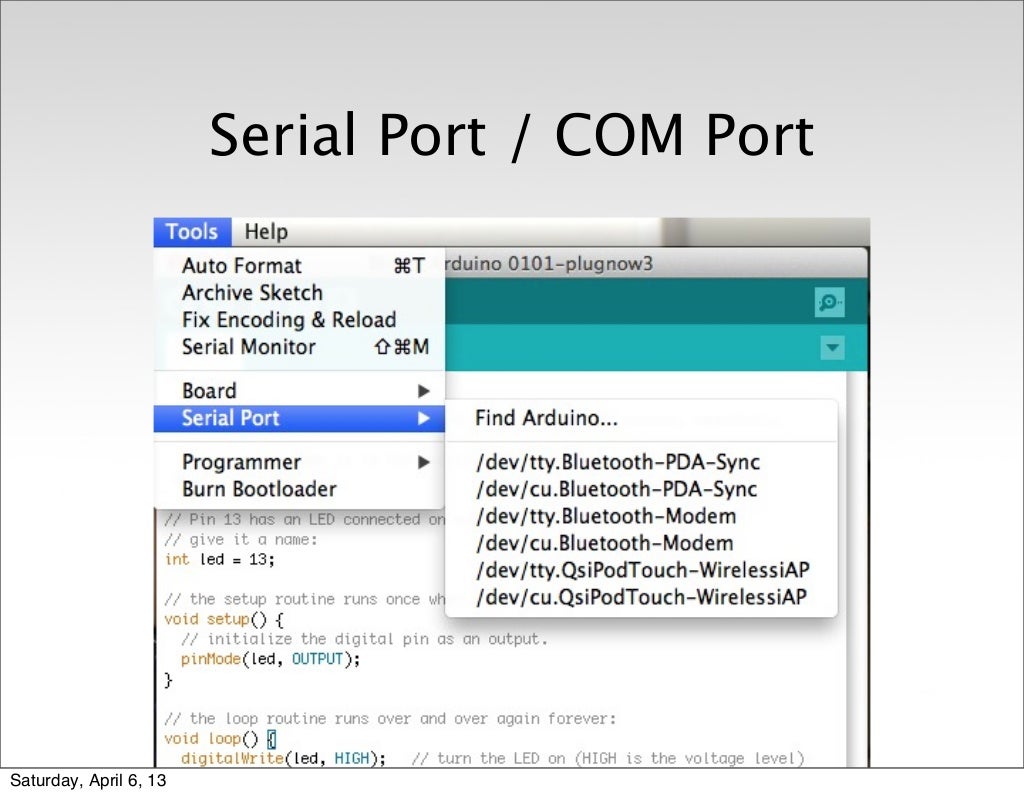
Task: Open Serial Monitor from the Tools menu
Action: (299, 347)
